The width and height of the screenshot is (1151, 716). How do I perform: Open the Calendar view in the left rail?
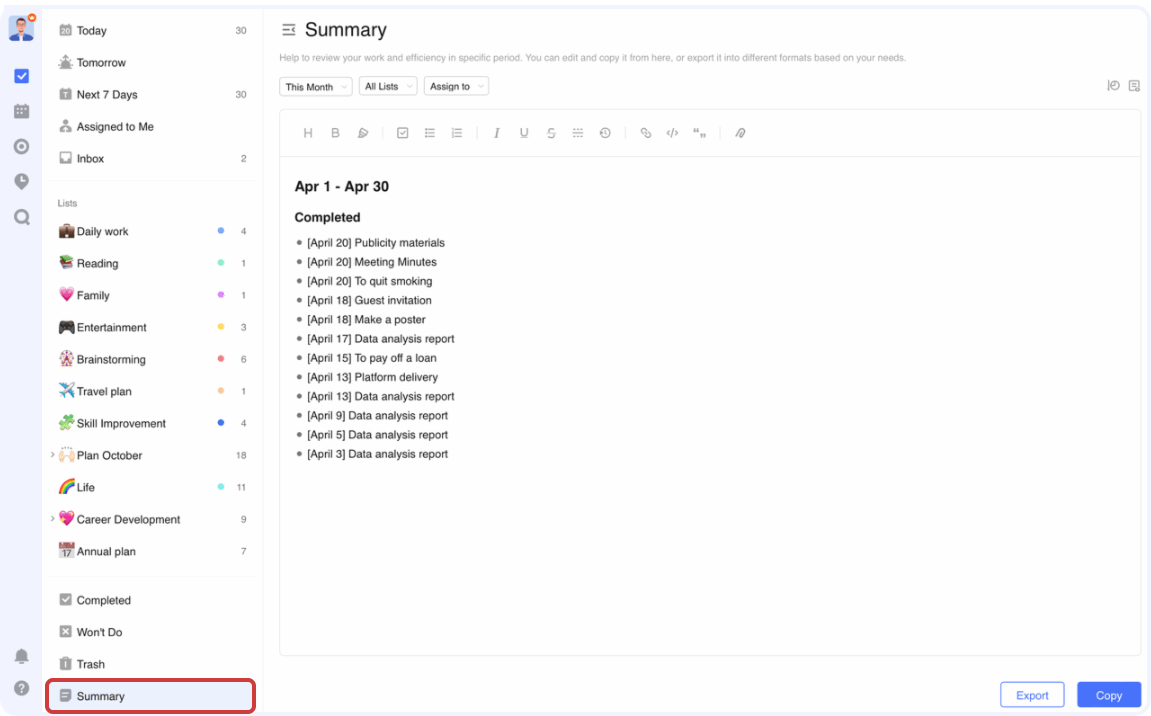[21, 111]
